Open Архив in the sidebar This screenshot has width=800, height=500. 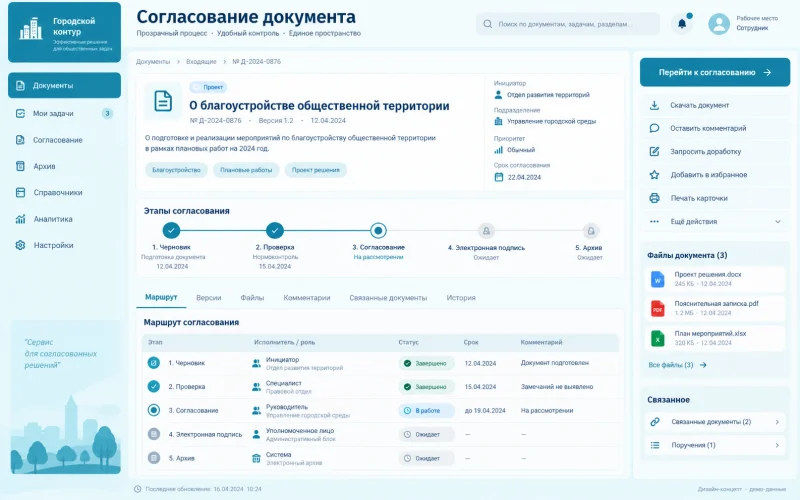click(x=64, y=166)
